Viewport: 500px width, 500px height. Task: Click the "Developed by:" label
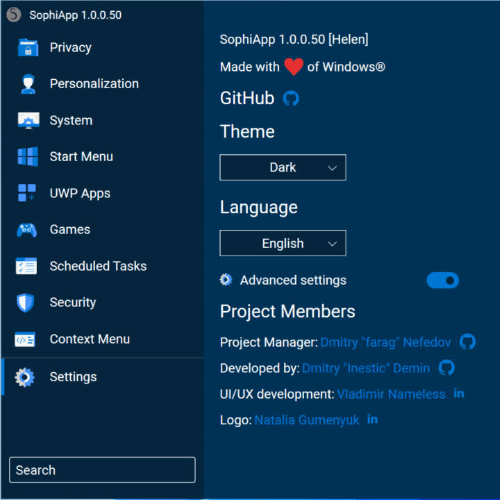[260, 368]
